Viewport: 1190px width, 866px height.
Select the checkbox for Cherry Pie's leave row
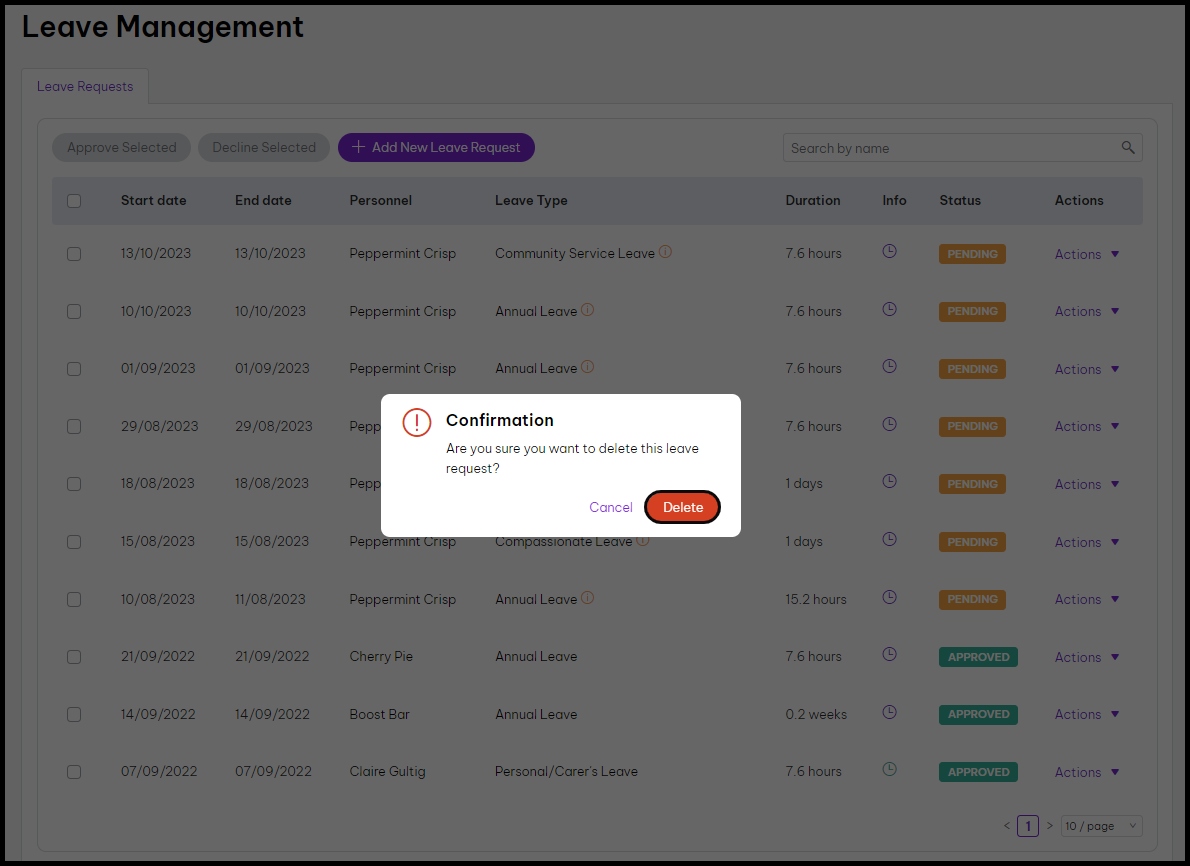(74, 657)
